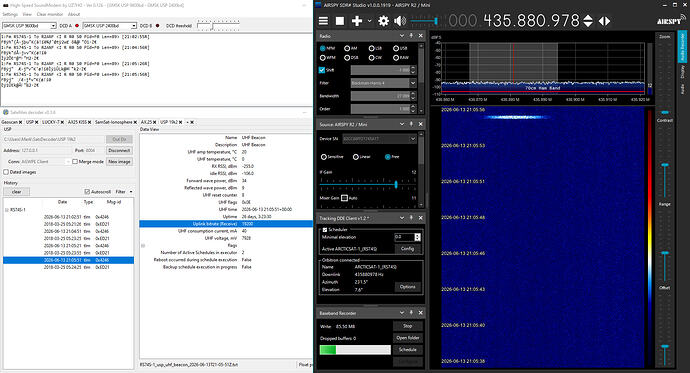
Task: Click the plus new slice icon
Action: [356, 21]
